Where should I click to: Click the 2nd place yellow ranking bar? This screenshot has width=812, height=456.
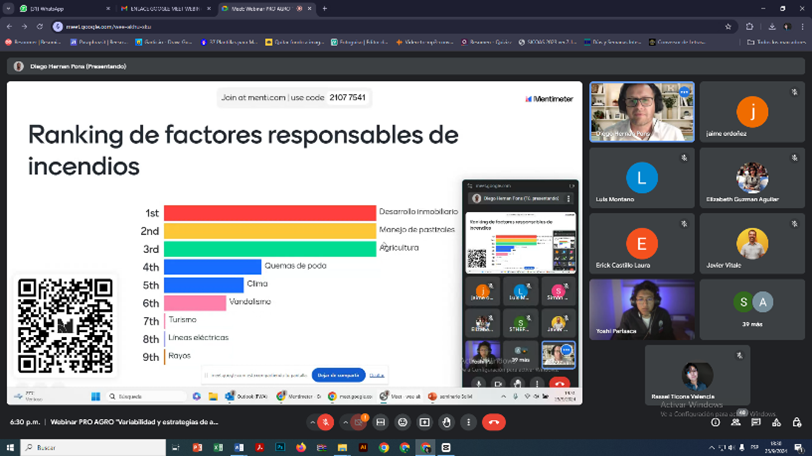pos(270,231)
